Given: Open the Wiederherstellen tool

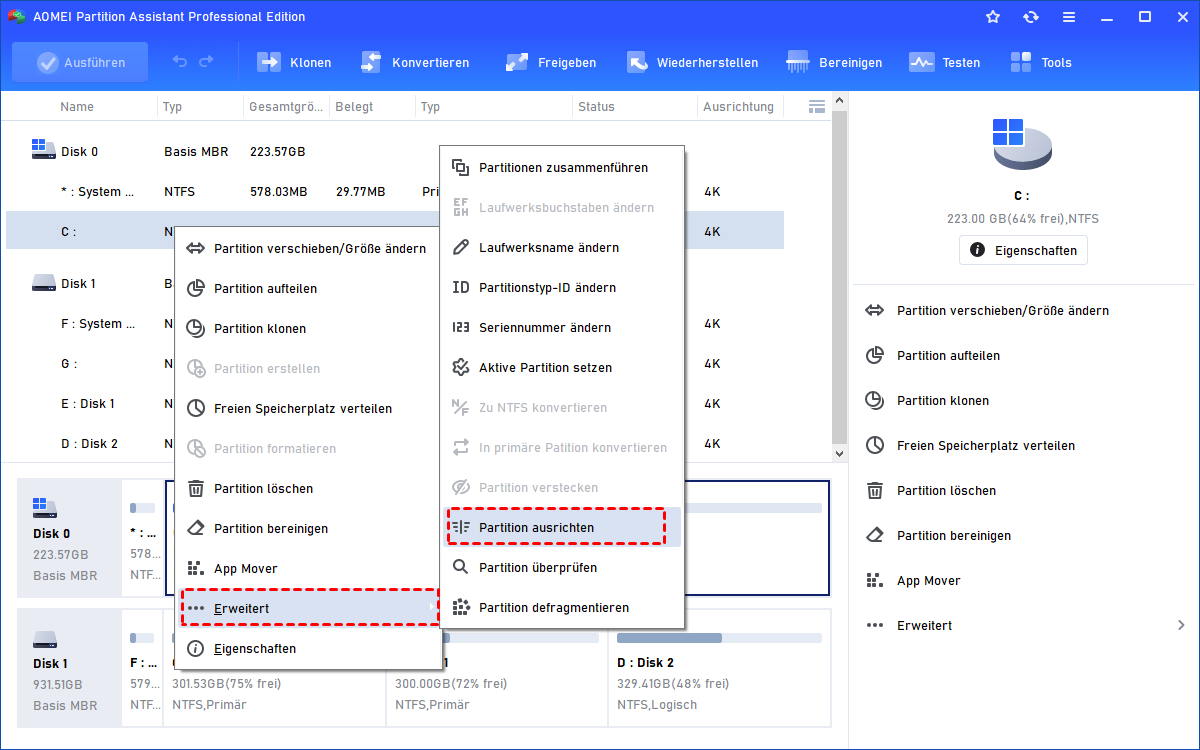Looking at the screenshot, I should (x=637, y=62).
